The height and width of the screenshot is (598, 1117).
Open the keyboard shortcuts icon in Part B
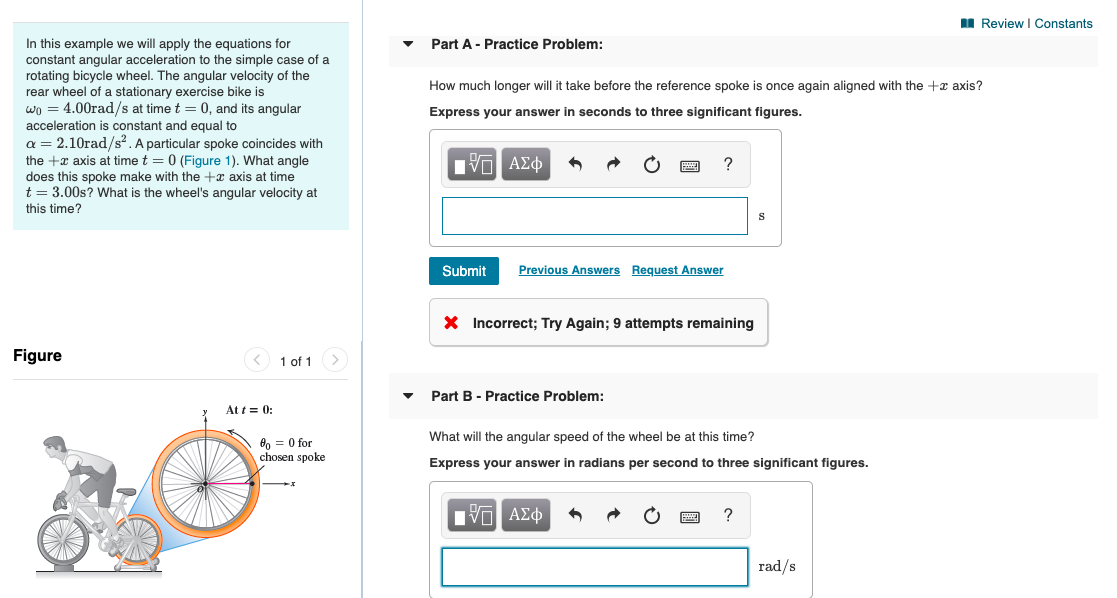(x=689, y=515)
